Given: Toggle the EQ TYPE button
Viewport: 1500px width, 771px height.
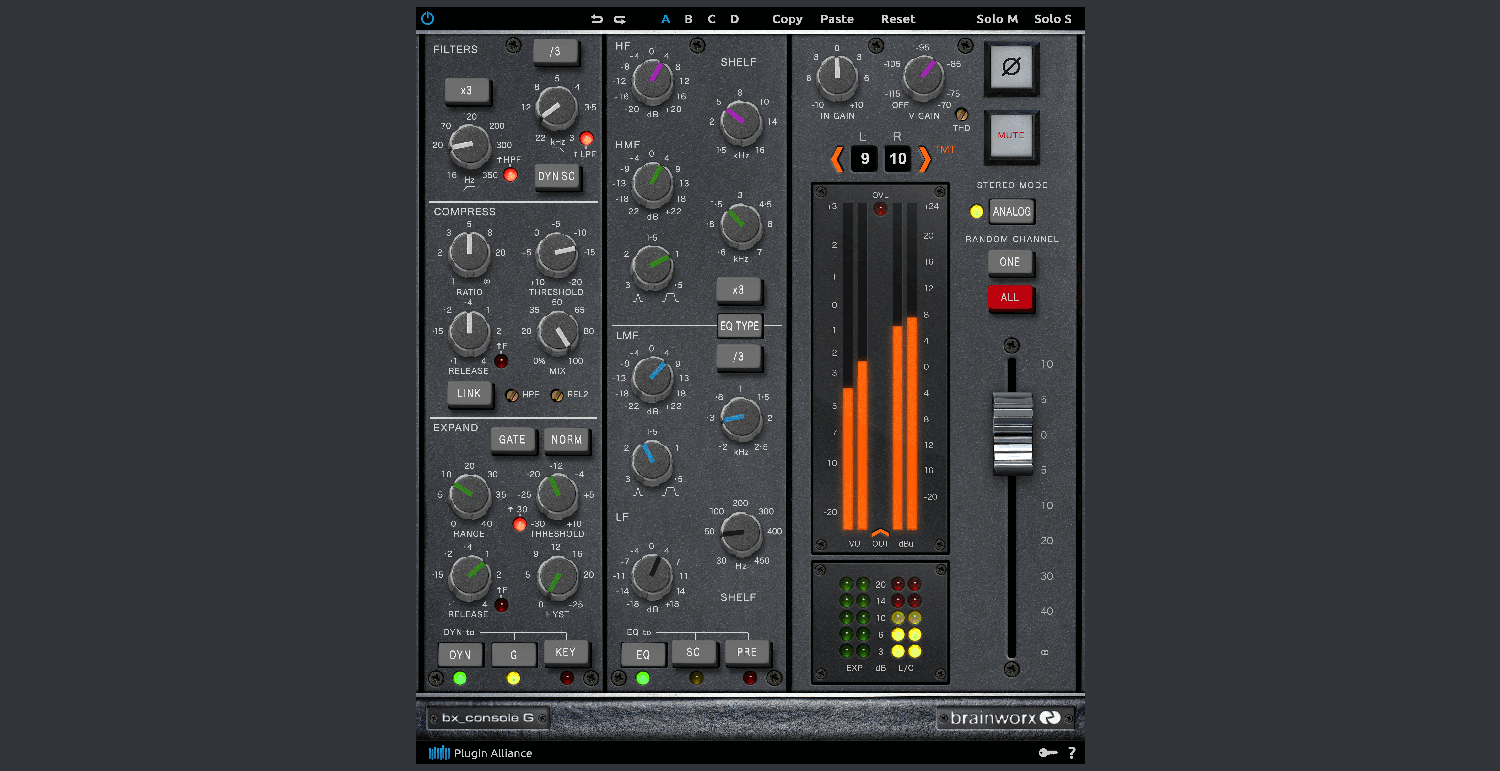Looking at the screenshot, I should 740,326.
